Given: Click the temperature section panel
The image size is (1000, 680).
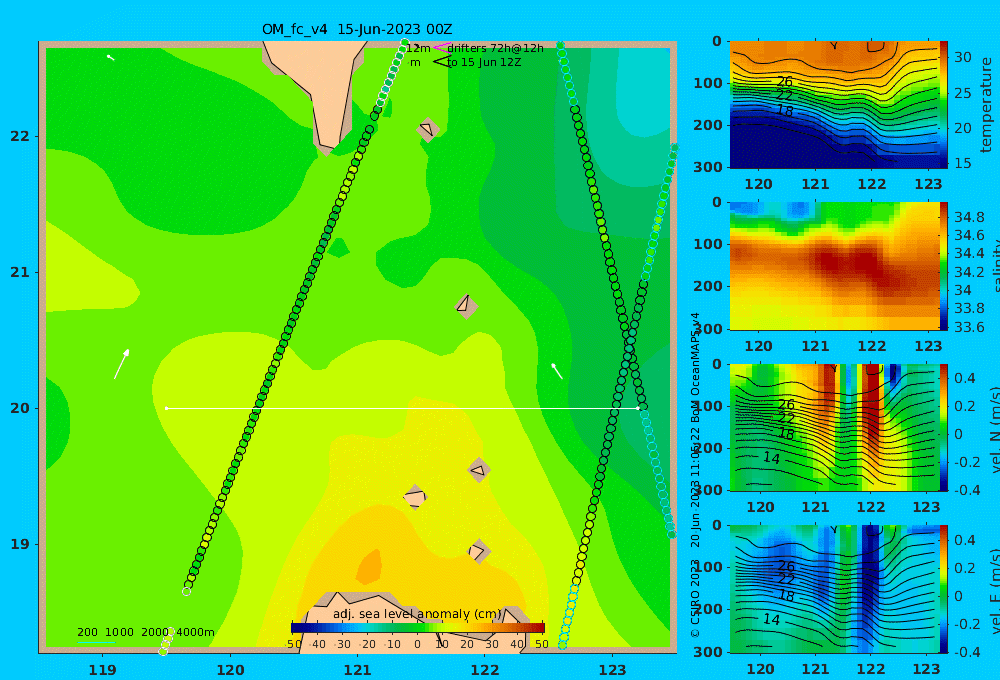Looking at the screenshot, I should [x=834, y=105].
